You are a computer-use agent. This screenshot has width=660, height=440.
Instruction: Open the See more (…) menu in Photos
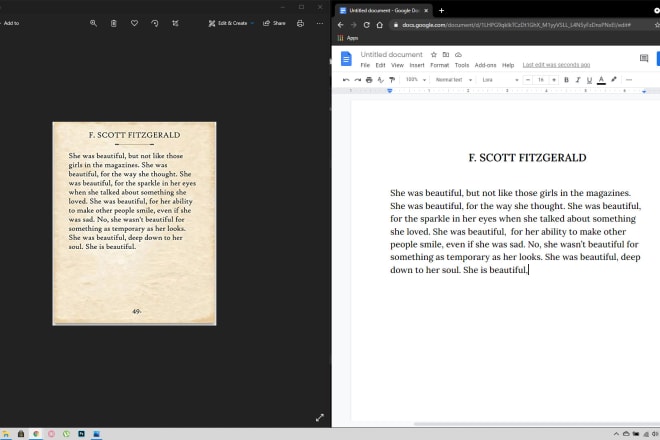click(x=320, y=23)
